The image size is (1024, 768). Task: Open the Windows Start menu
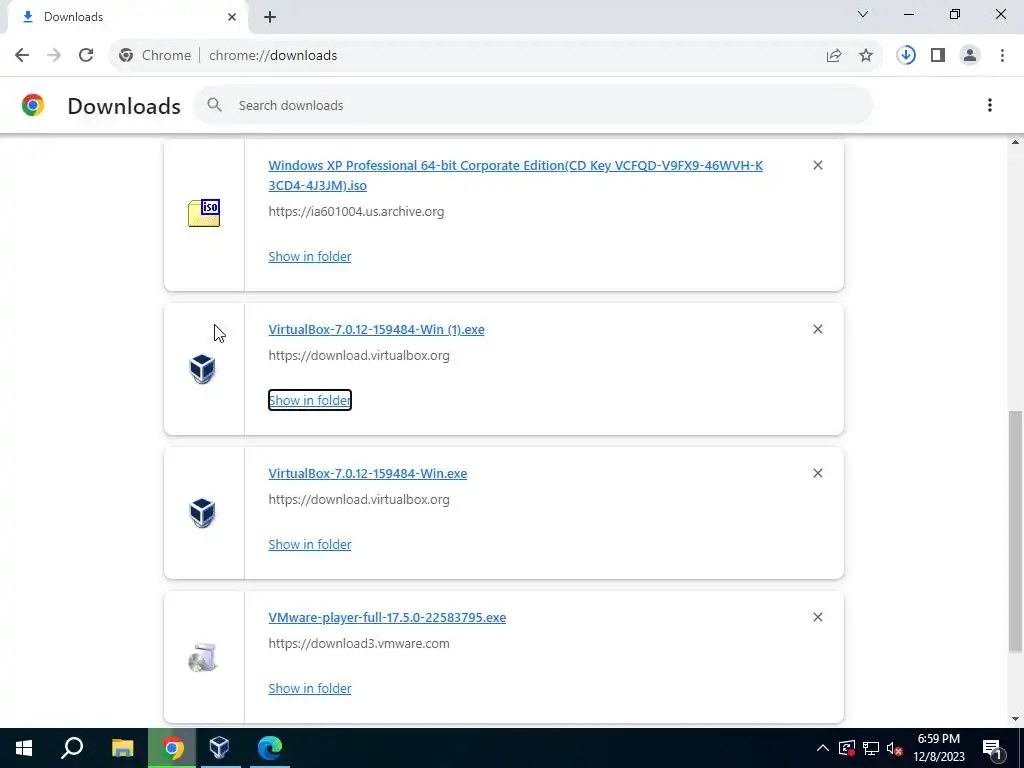[x=24, y=748]
